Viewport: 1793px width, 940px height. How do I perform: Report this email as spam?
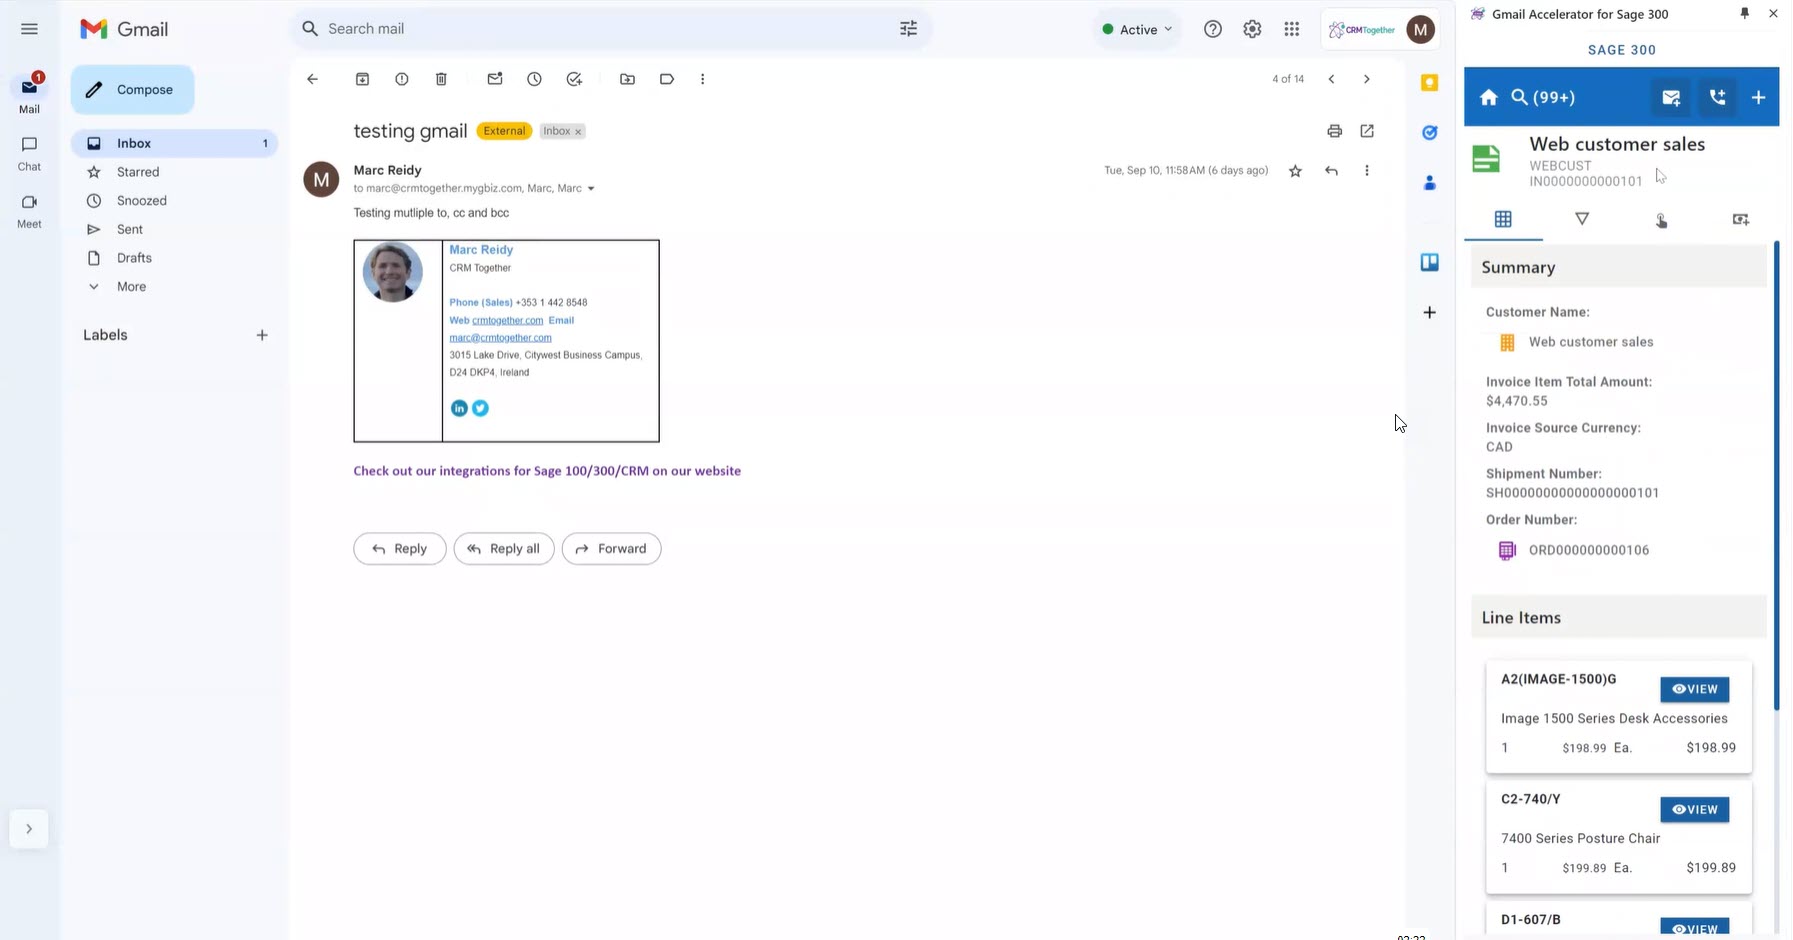(402, 79)
